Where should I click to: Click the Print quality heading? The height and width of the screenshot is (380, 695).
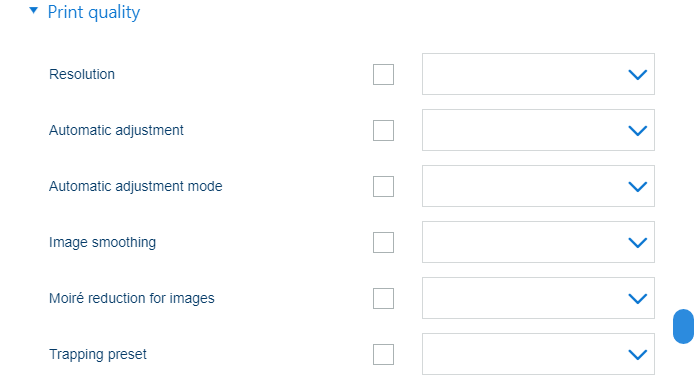(94, 12)
